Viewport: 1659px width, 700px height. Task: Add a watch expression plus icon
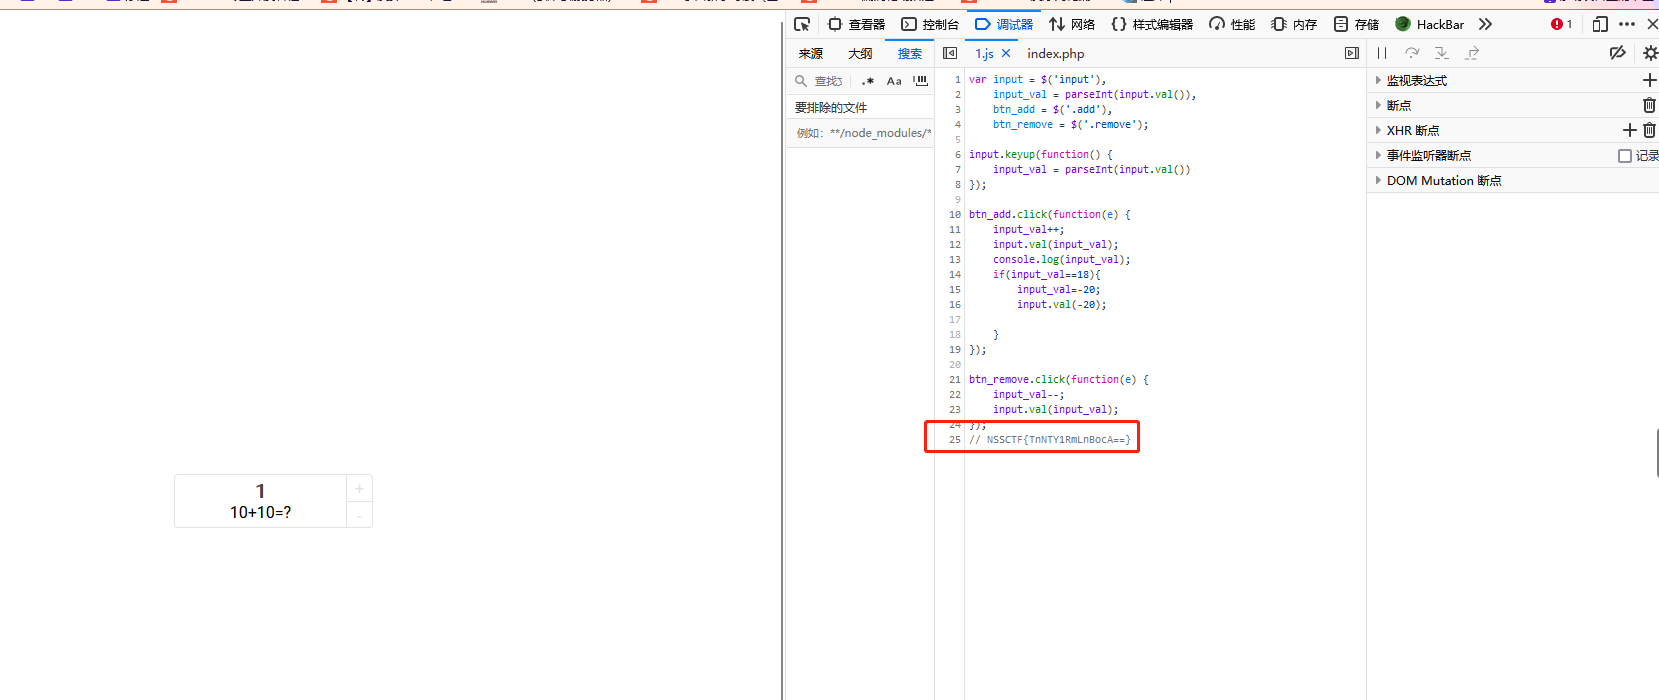point(1649,80)
